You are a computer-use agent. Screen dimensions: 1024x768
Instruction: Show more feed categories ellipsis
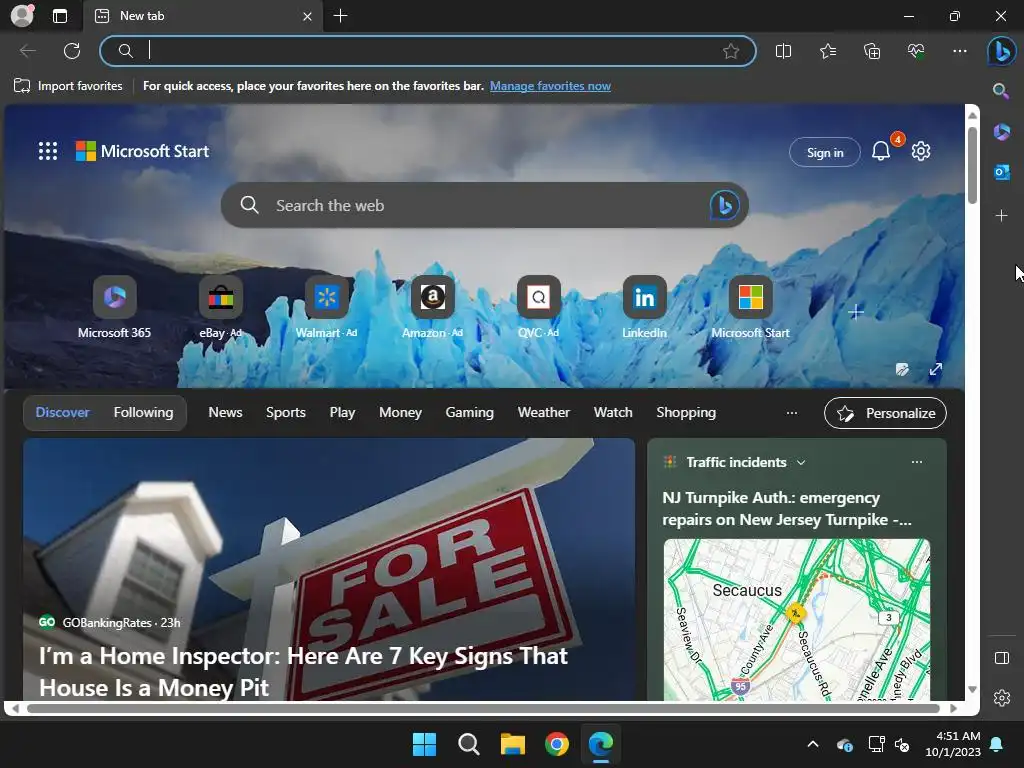coord(792,413)
